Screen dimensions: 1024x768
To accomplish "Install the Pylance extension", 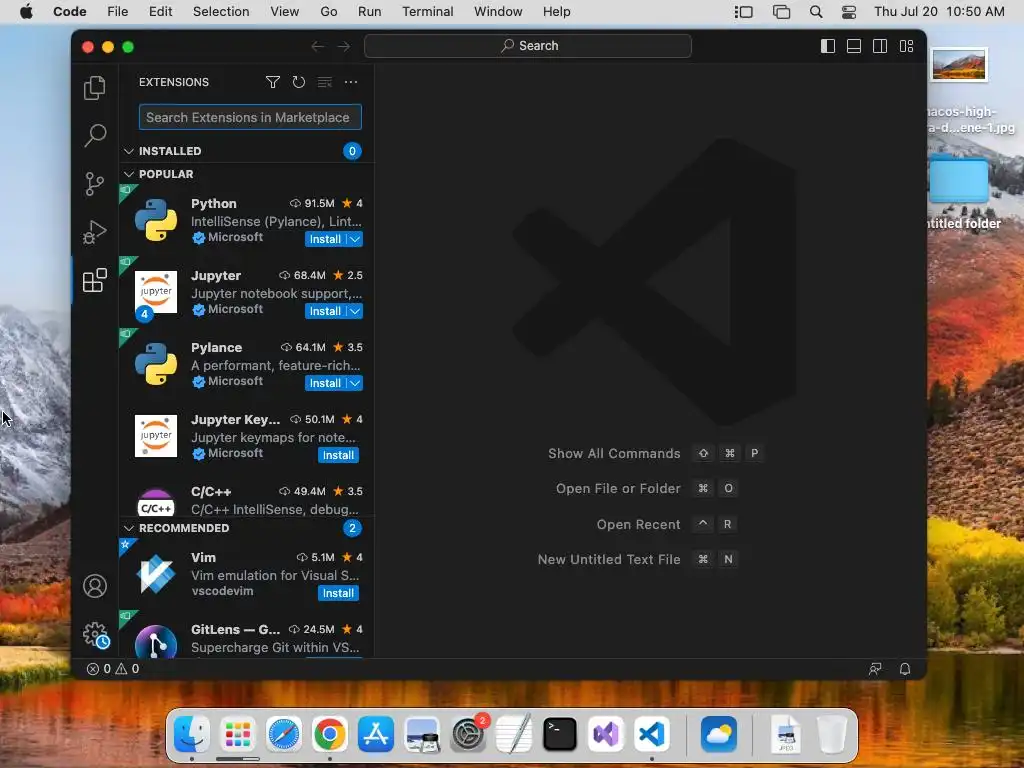I will (x=325, y=383).
